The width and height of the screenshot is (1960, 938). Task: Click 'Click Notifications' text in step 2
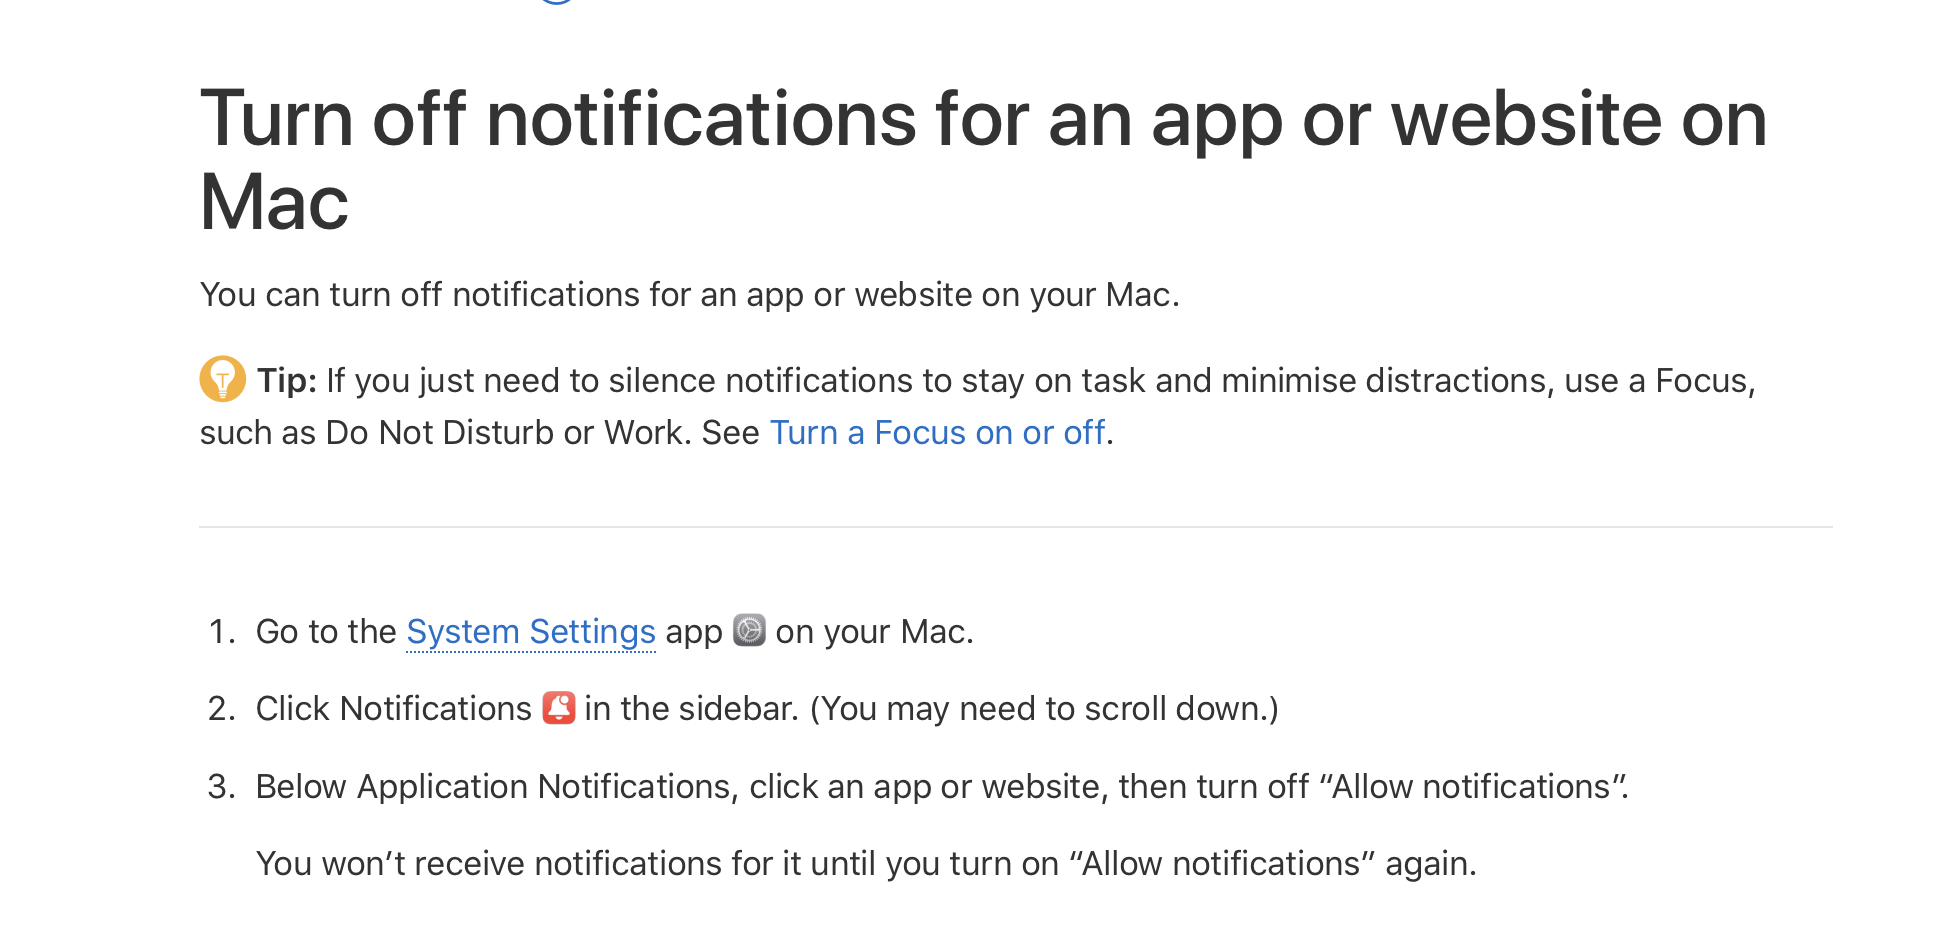(x=393, y=709)
